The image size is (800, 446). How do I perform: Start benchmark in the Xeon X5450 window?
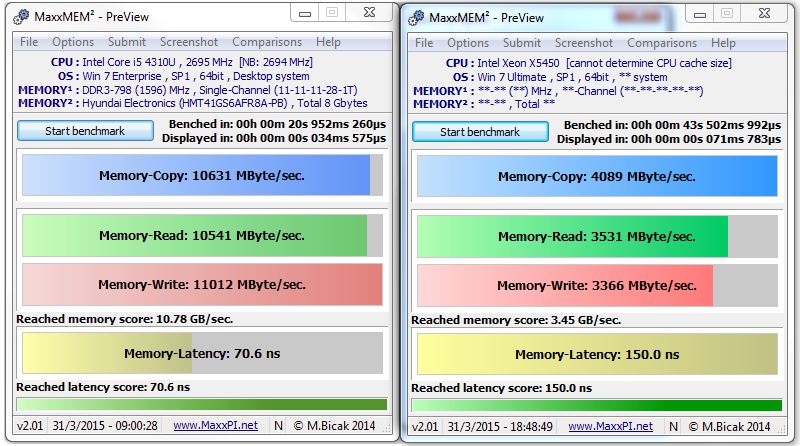(x=480, y=132)
